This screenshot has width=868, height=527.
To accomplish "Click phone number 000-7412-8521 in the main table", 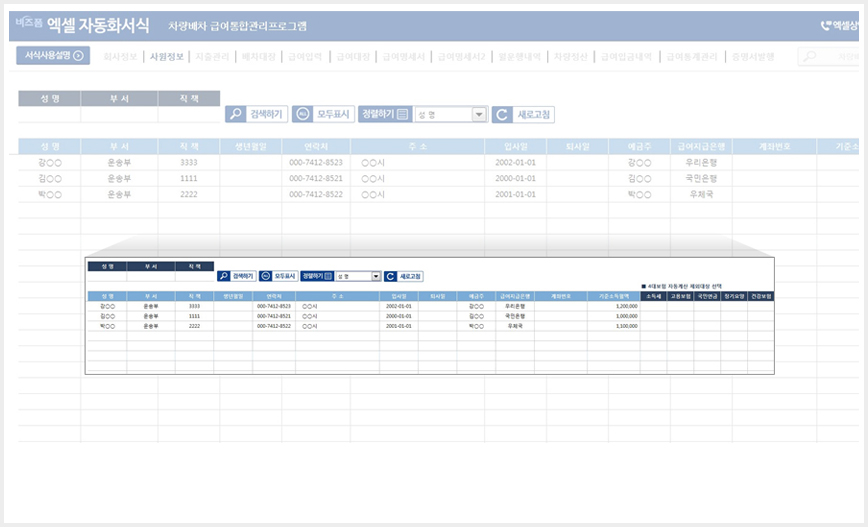I will tap(316, 178).
